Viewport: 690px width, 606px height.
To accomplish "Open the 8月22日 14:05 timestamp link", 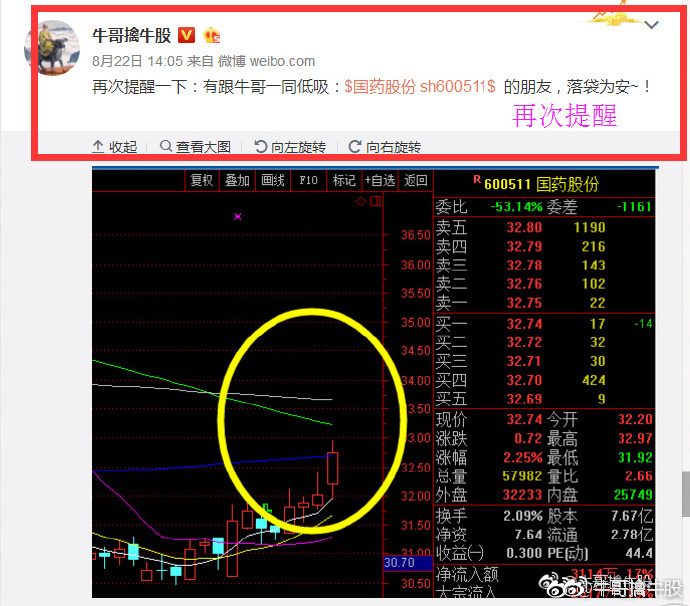I will [137, 61].
